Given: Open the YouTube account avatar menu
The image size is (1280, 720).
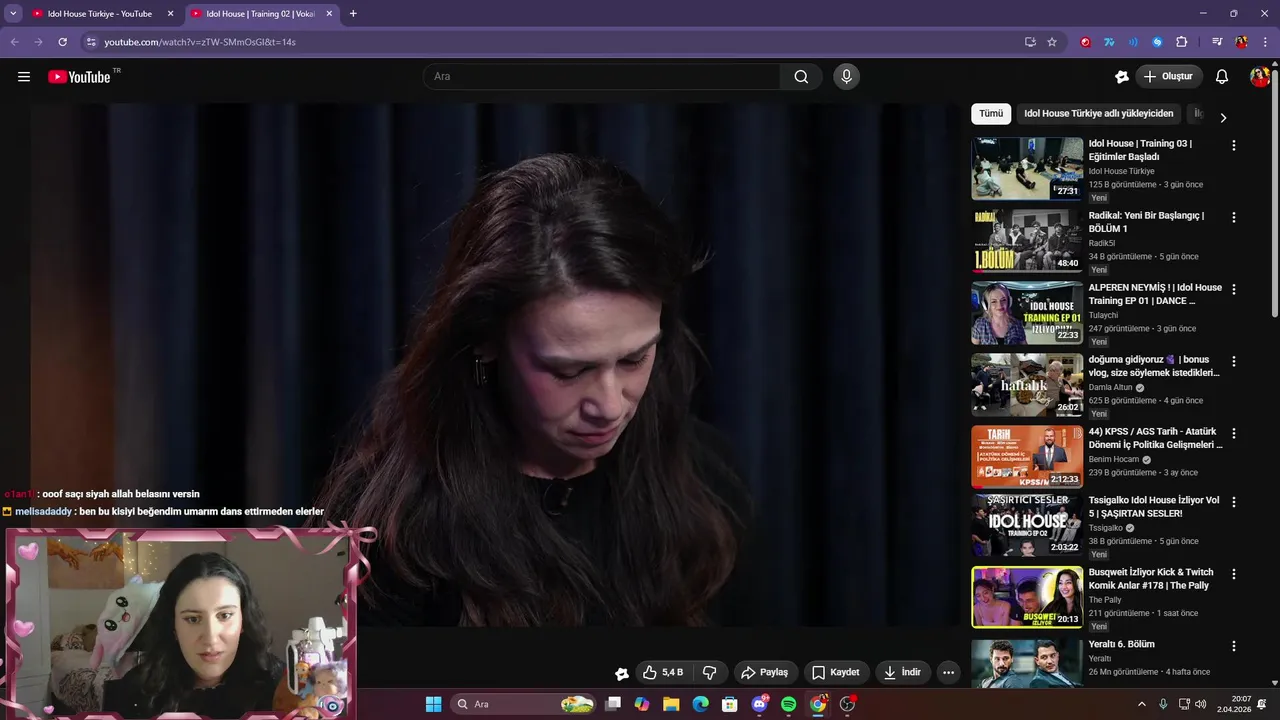Looking at the screenshot, I should [x=1260, y=77].
